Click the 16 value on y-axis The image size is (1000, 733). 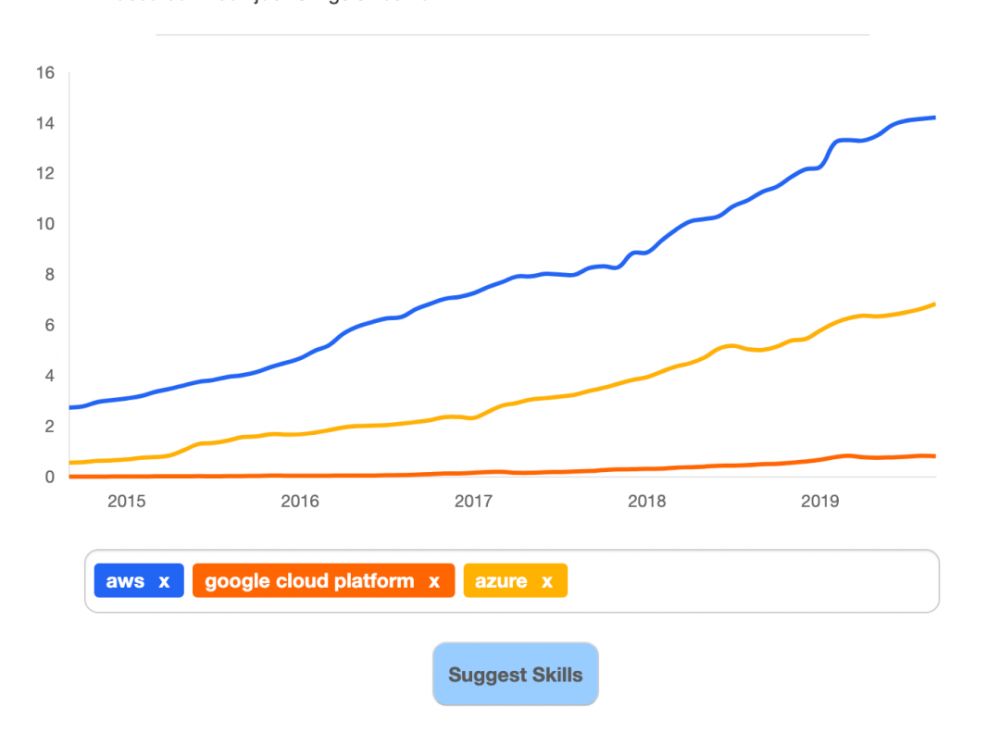[44, 72]
